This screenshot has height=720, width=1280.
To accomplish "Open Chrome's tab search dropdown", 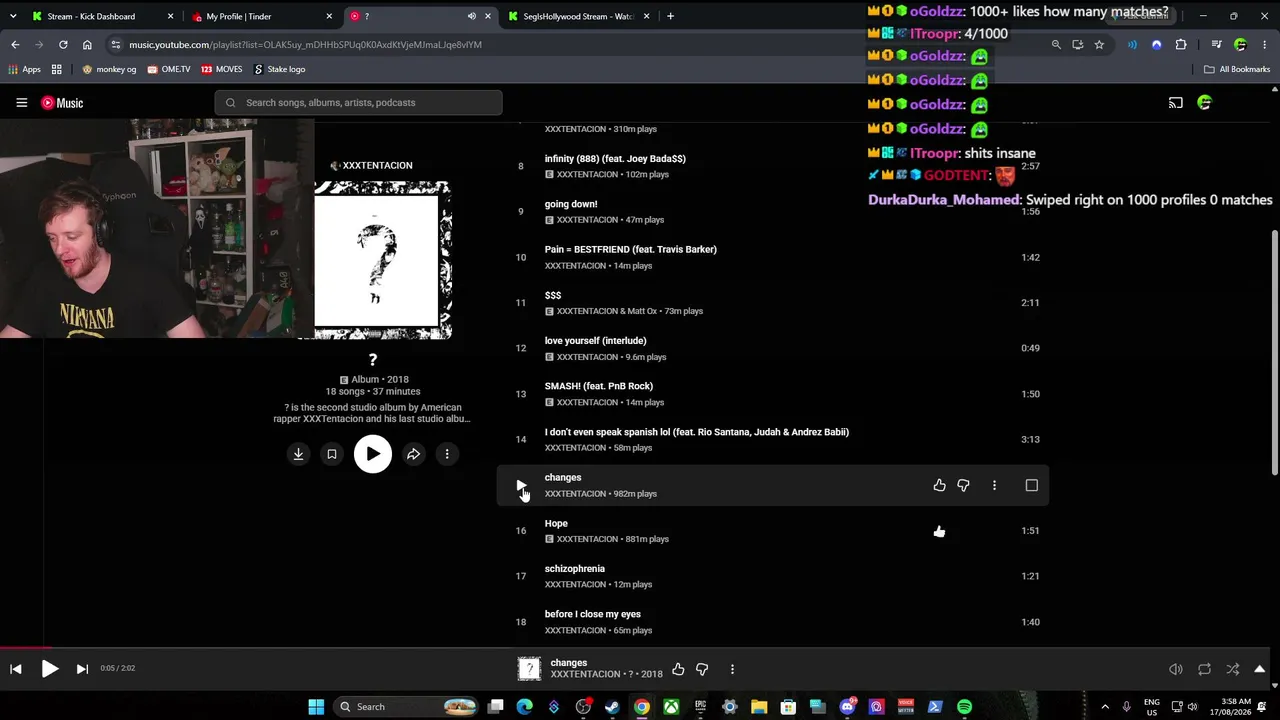I will (x=13, y=16).
